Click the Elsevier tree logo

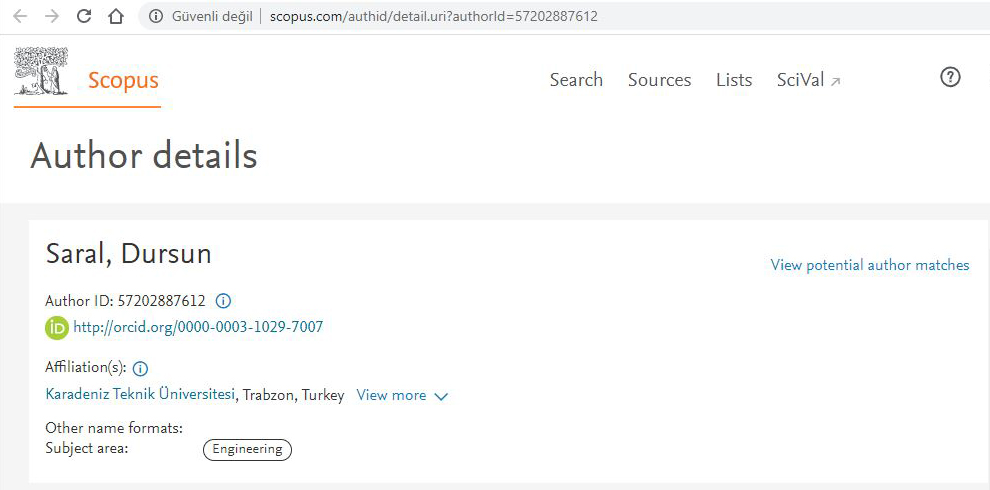(41, 72)
